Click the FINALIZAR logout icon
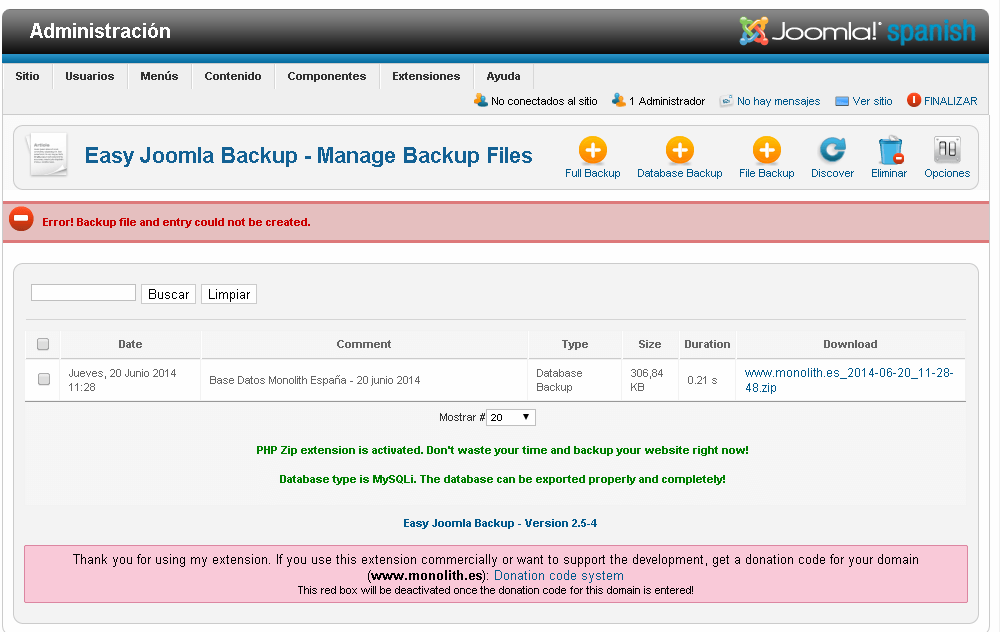The image size is (1000, 632). point(913,100)
